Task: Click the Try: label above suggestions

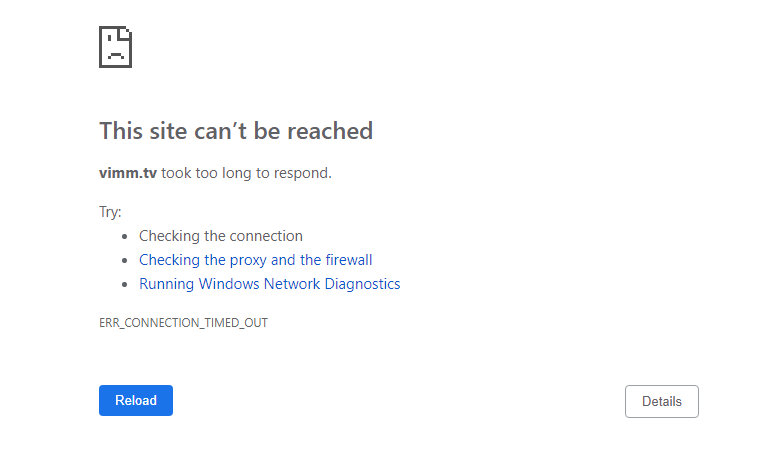Action: [x=110, y=212]
